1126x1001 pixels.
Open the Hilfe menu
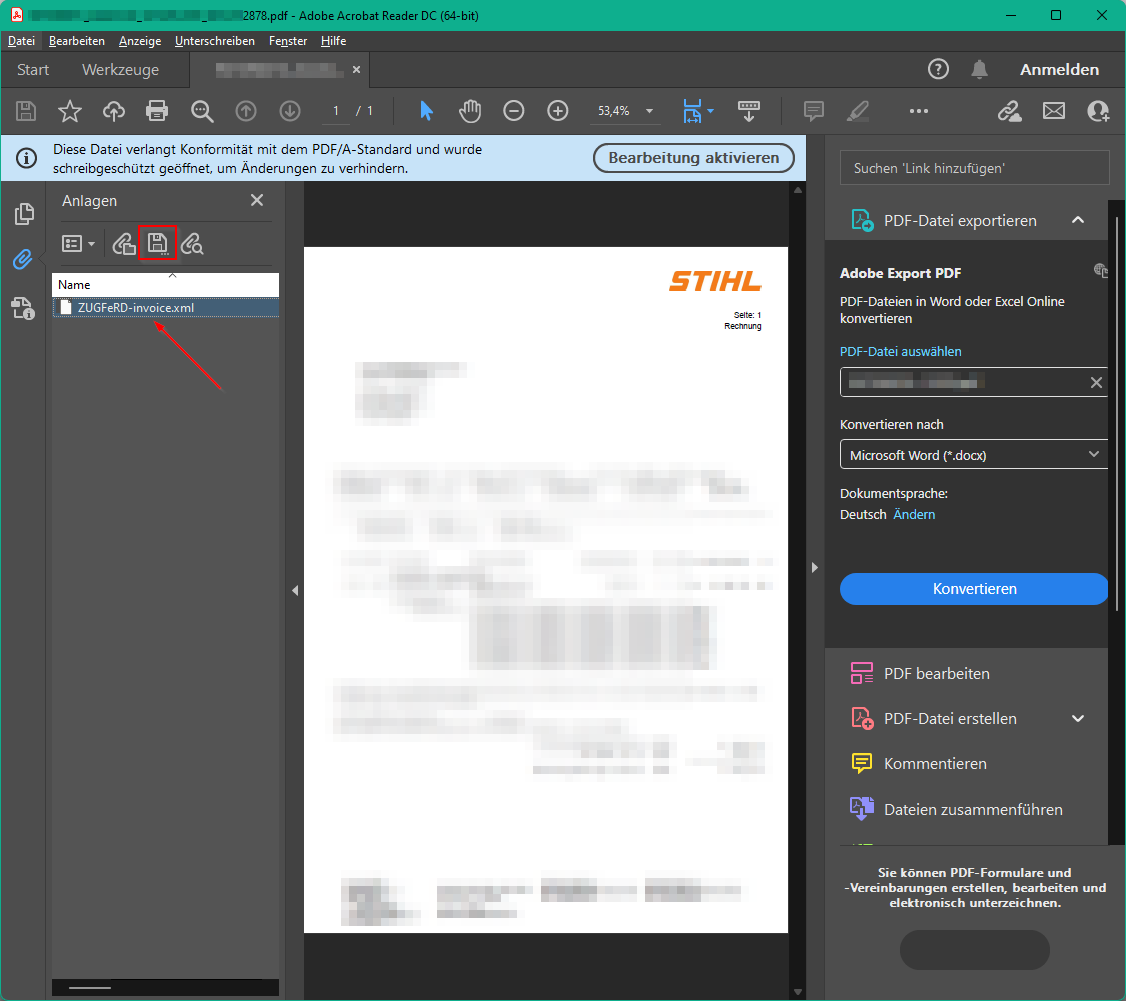[333, 41]
